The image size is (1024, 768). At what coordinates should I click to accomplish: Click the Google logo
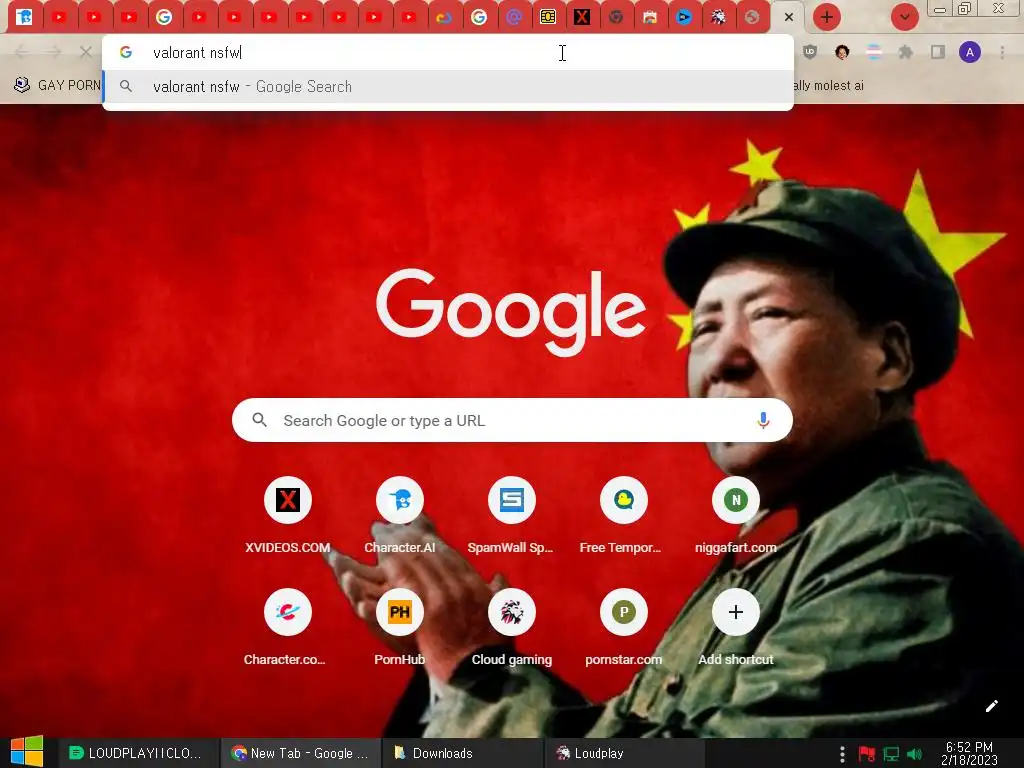pos(511,312)
